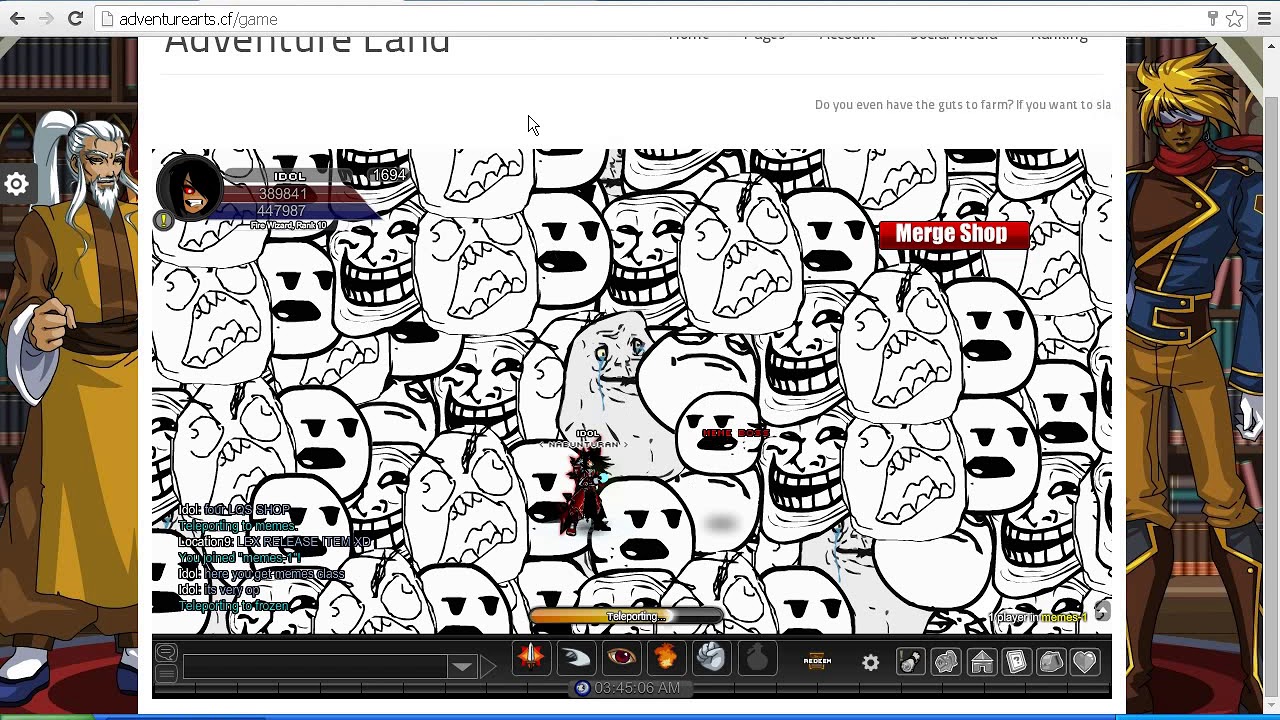Reload the page with the refresh icon
Viewport: 1280px width, 720px height.
[x=75, y=19]
